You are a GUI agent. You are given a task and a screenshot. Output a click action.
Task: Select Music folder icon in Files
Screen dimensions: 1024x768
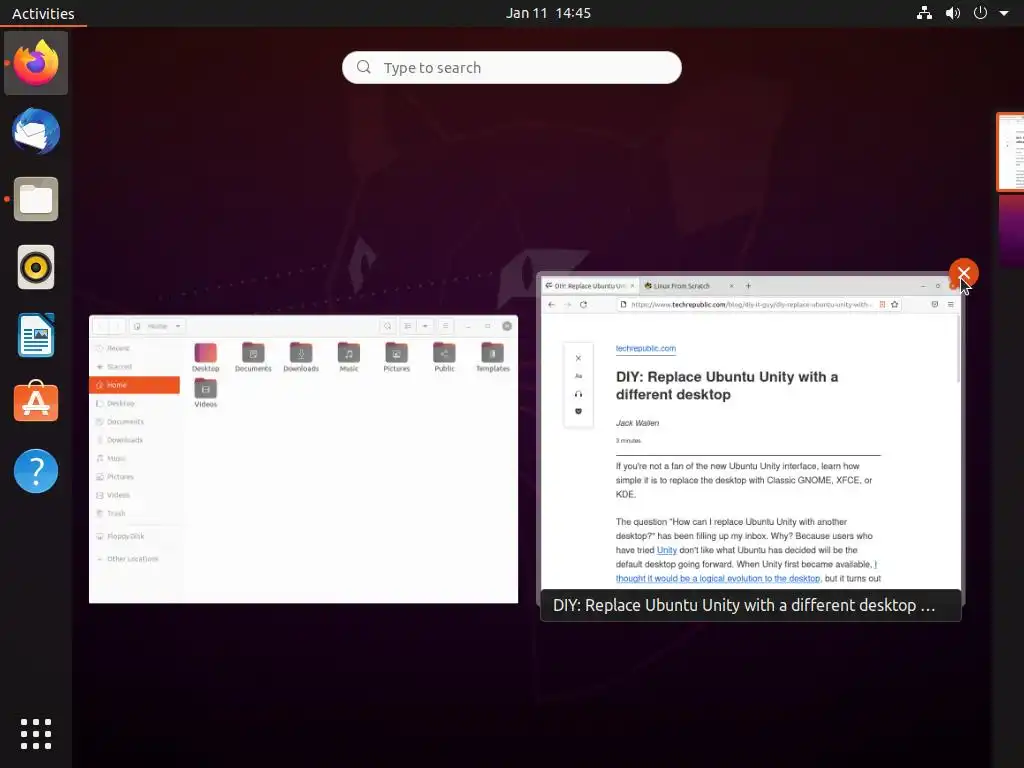pyautogui.click(x=349, y=357)
